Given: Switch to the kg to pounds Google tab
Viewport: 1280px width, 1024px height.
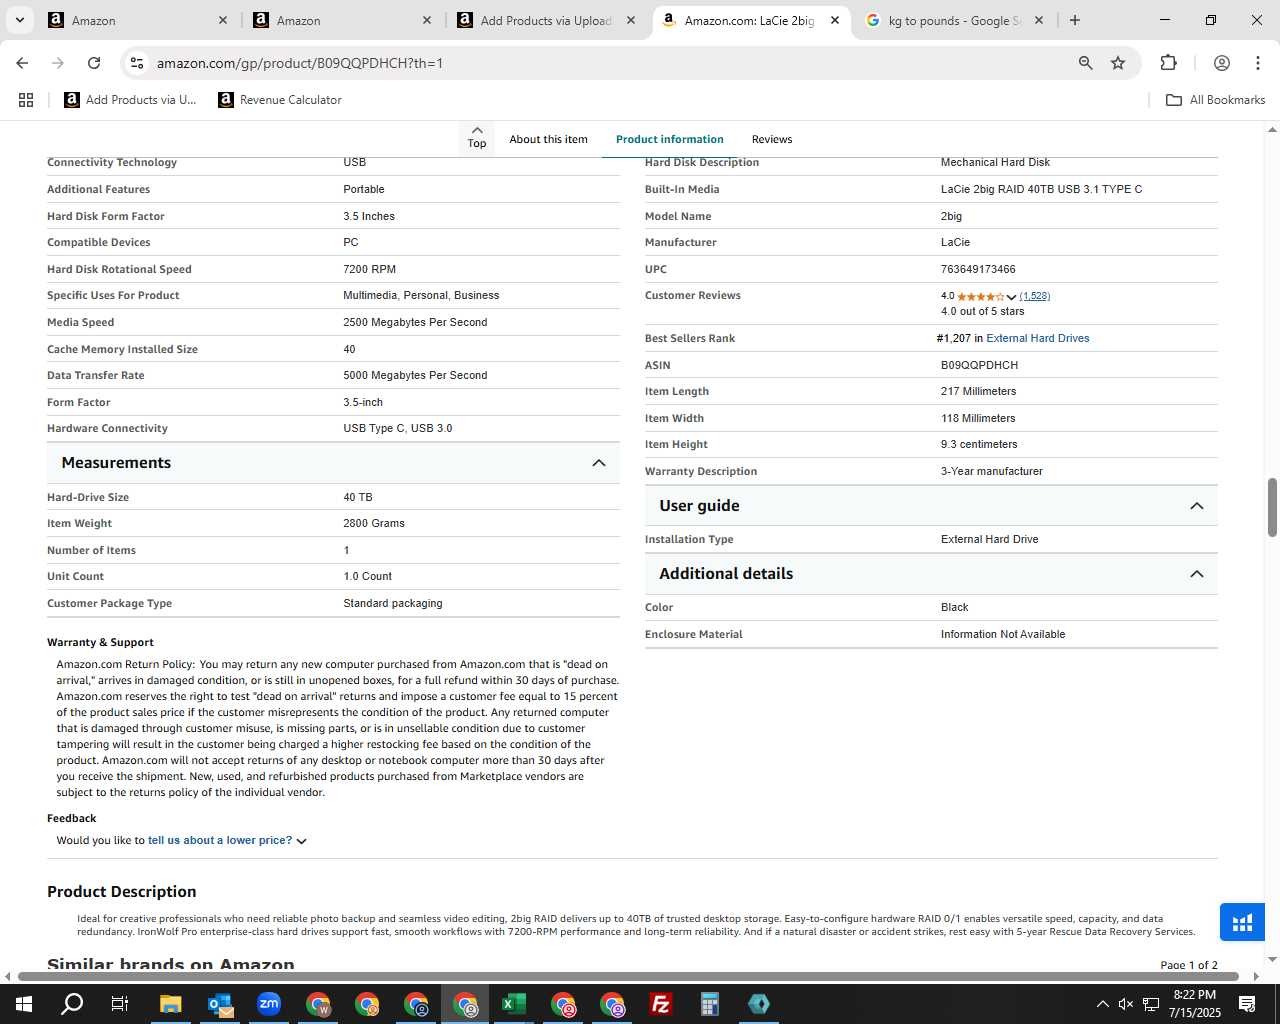Looking at the screenshot, I should point(952,20).
